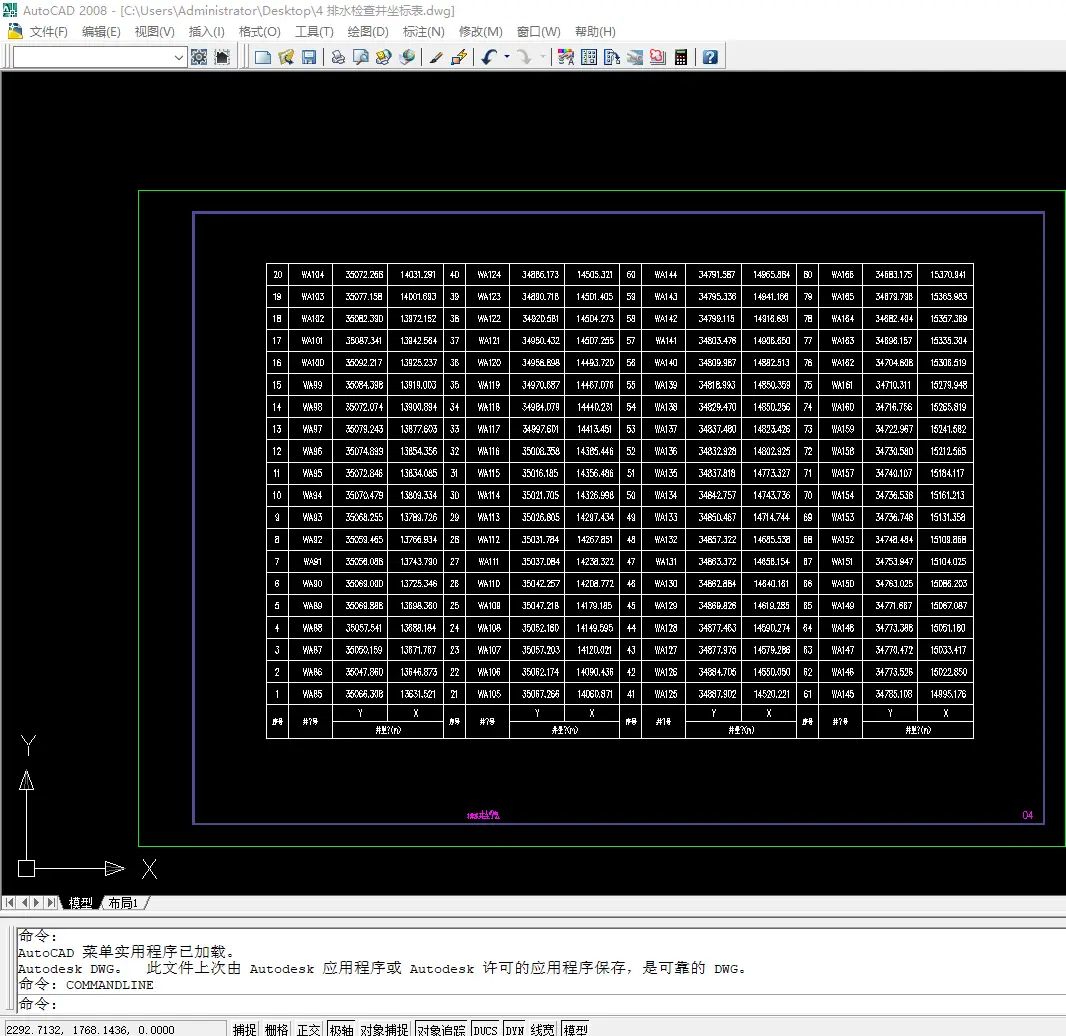
Task: Open Plot Preview from toolbar
Action: 360,57
